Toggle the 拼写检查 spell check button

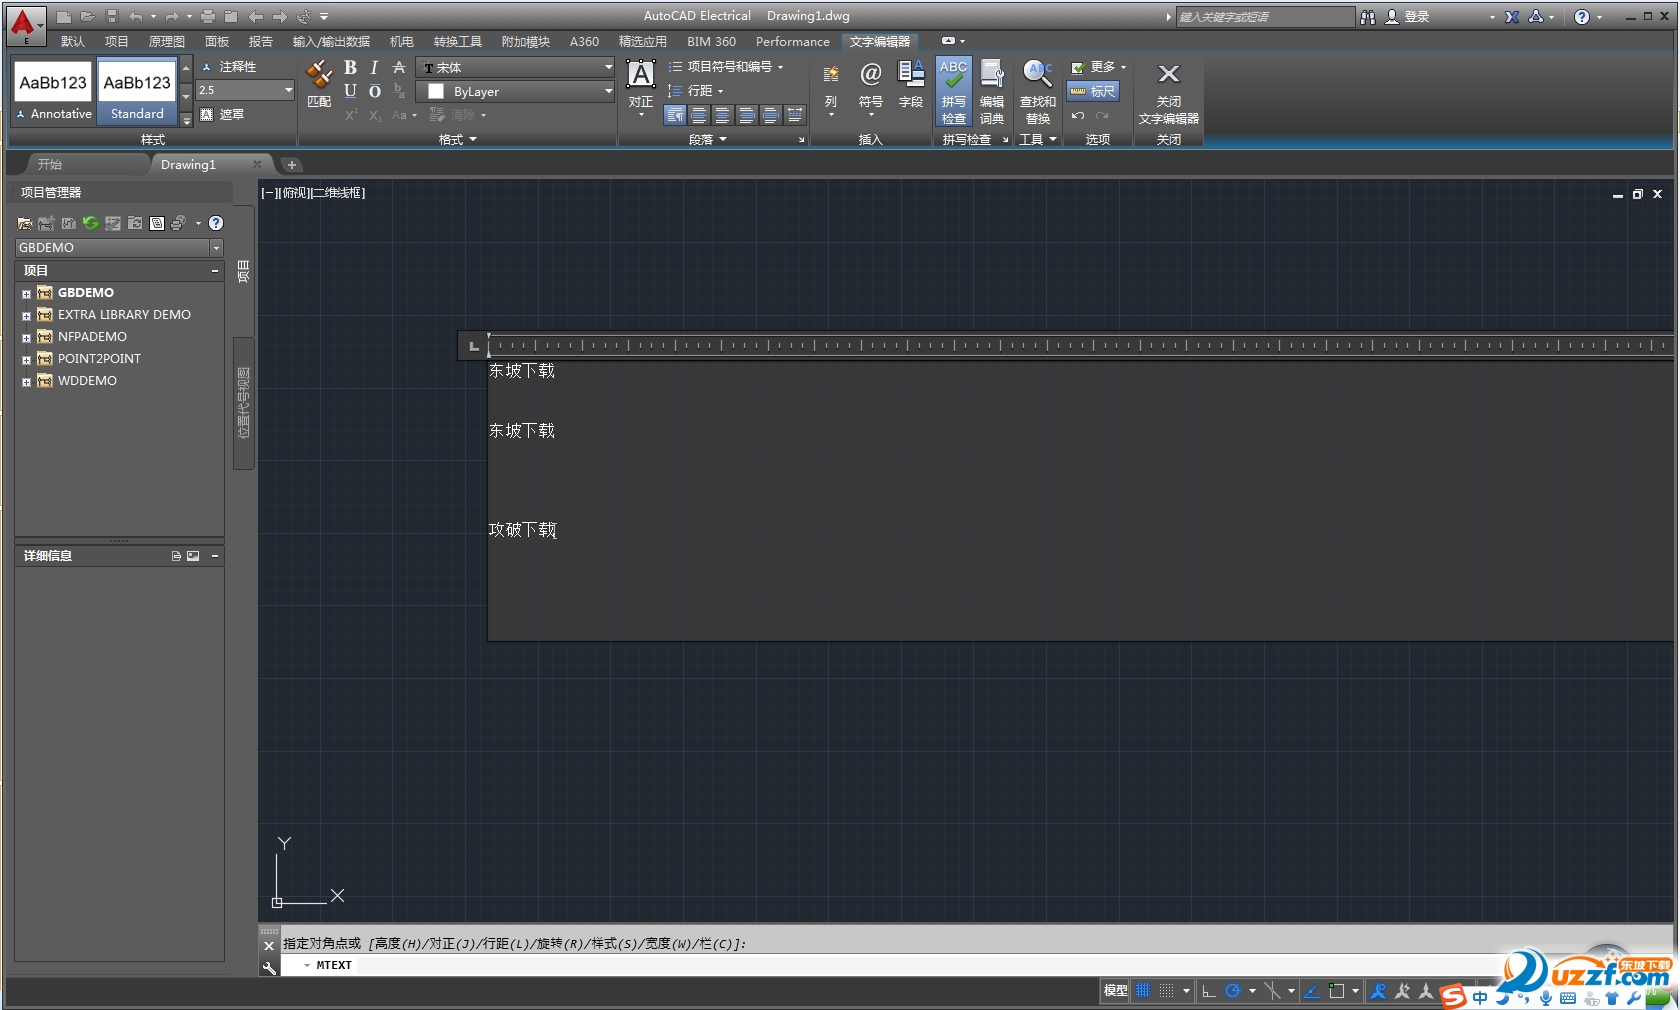click(x=954, y=91)
